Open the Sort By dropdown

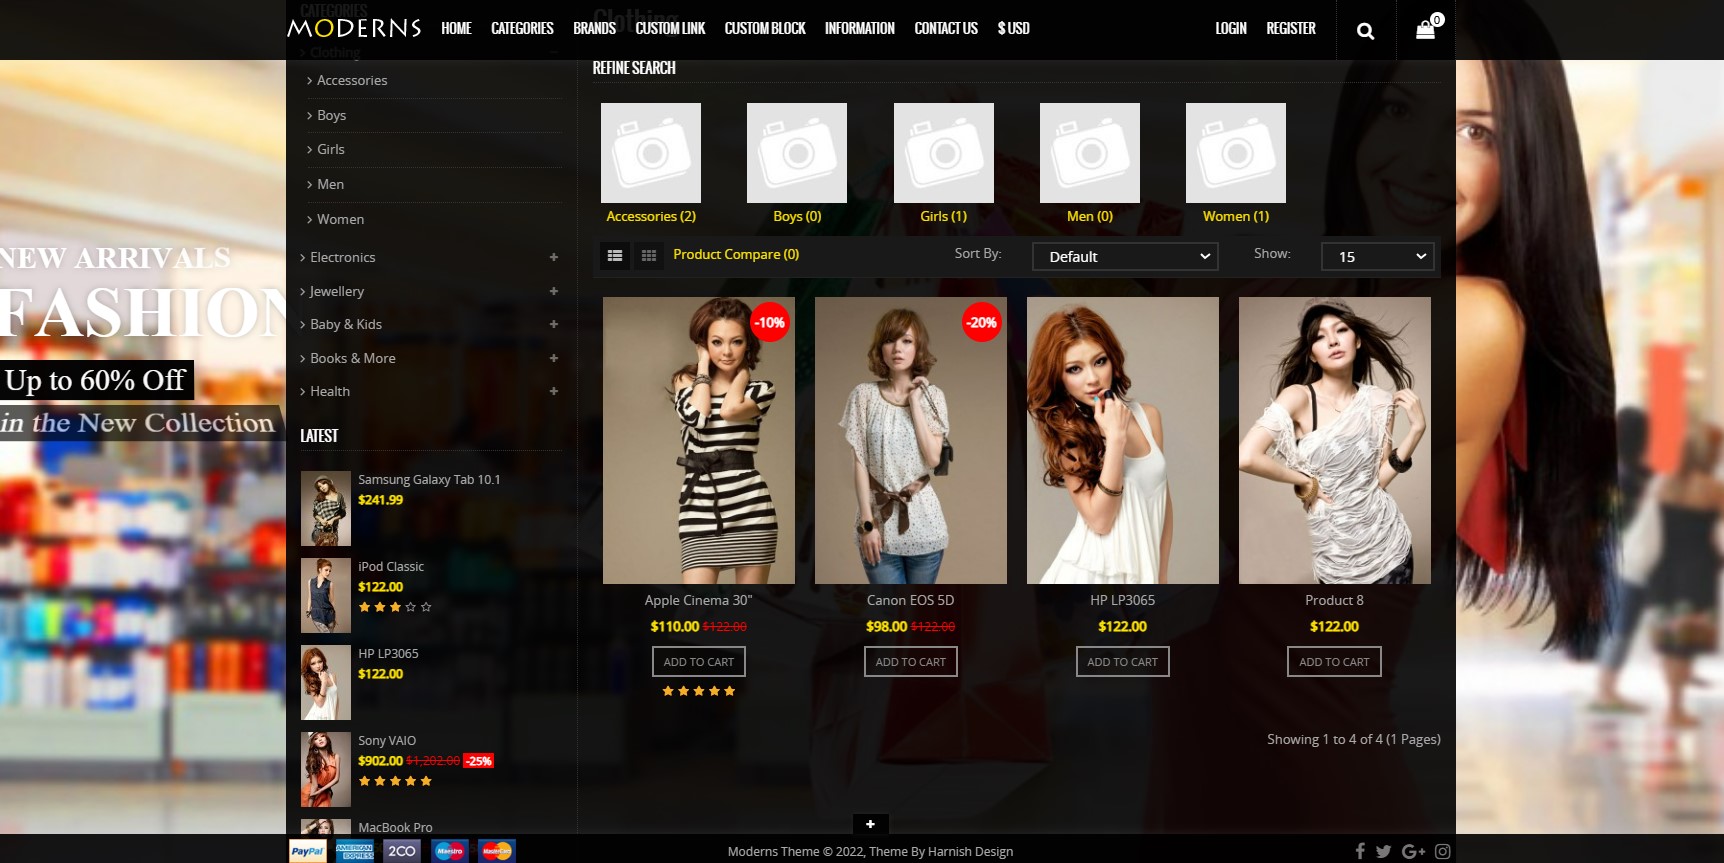coord(1125,257)
